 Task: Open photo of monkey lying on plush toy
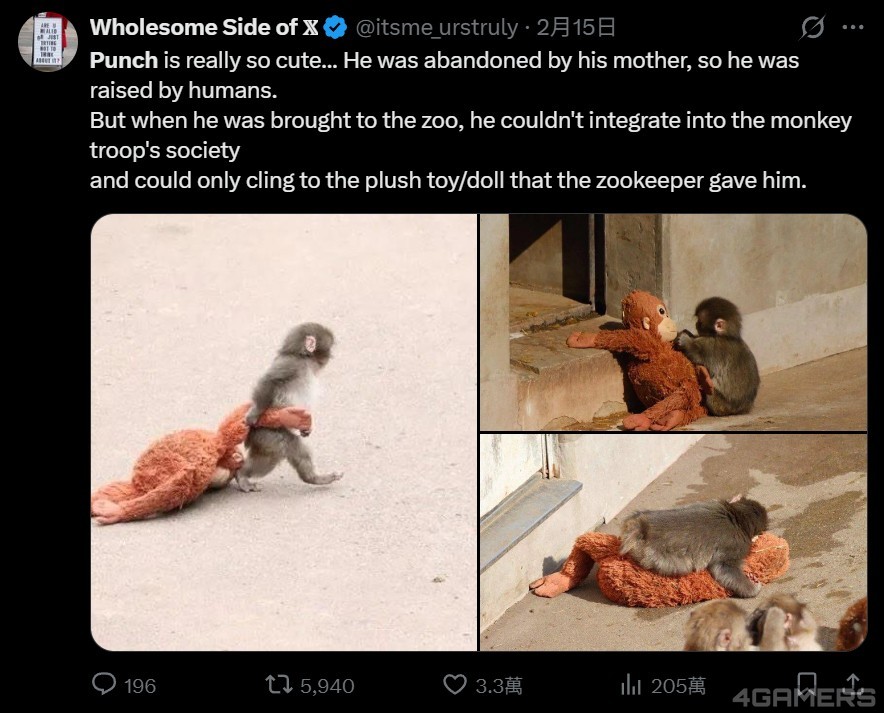click(x=673, y=542)
